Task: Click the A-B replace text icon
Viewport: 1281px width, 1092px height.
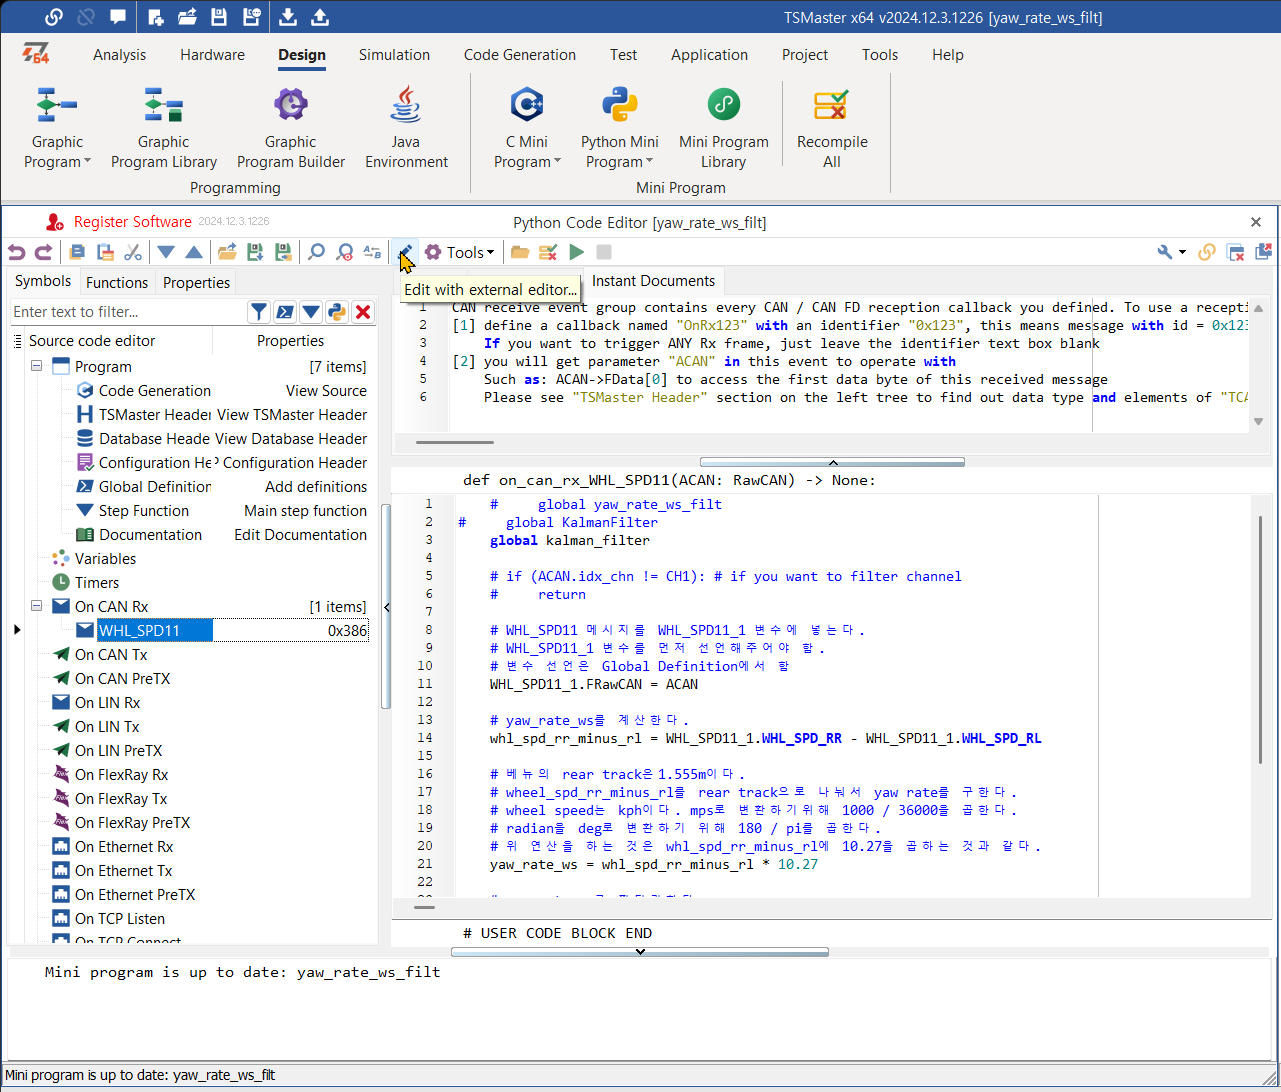Action: pos(372,253)
